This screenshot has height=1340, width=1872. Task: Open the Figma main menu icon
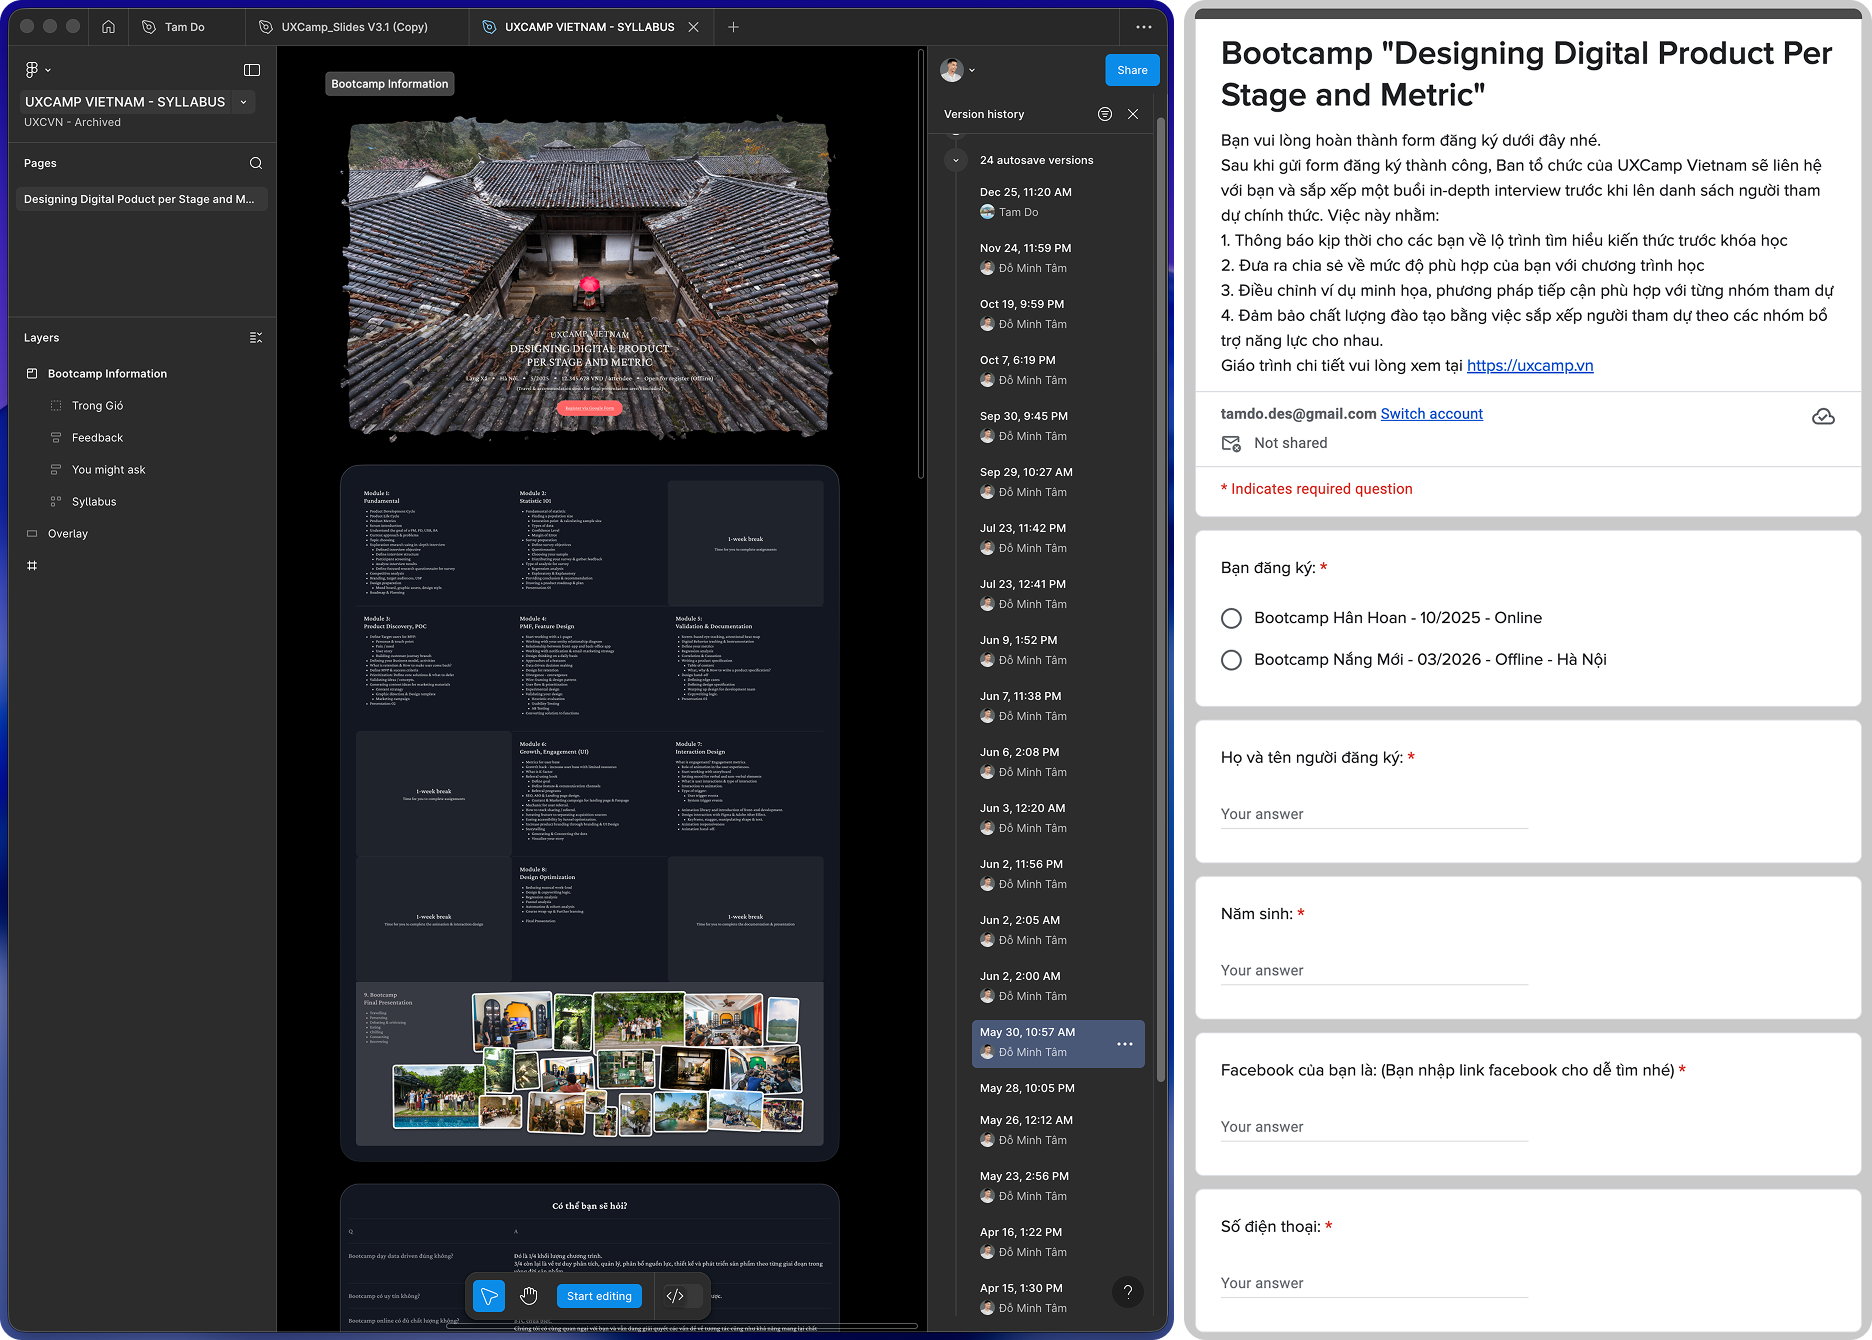[36, 70]
